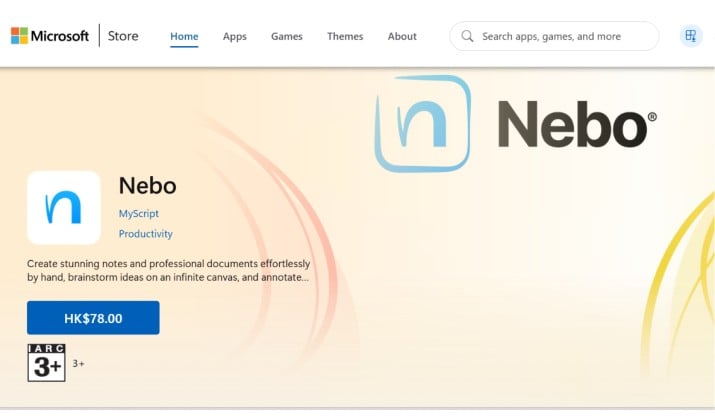The width and height of the screenshot is (715, 420).
Task: Click the large Nebo banner logo icon
Action: coord(423,123)
